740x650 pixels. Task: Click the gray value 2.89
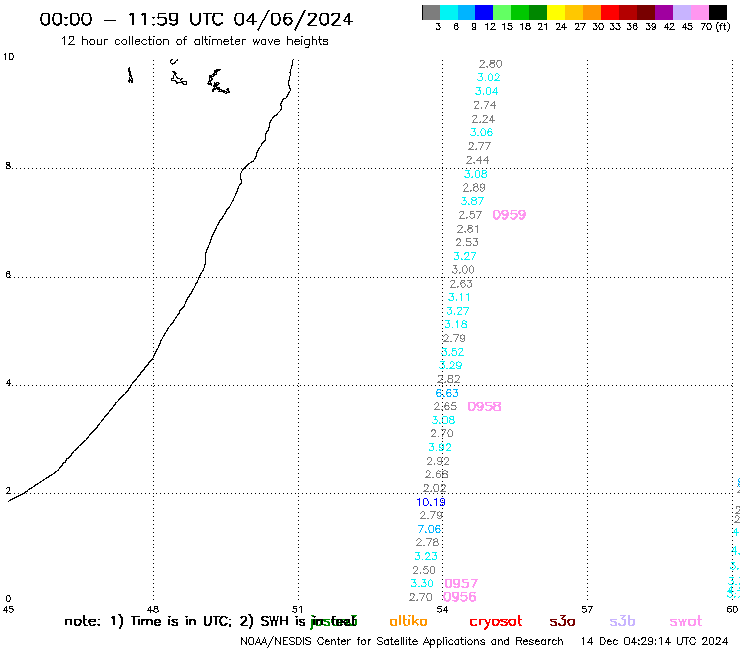pos(474,187)
